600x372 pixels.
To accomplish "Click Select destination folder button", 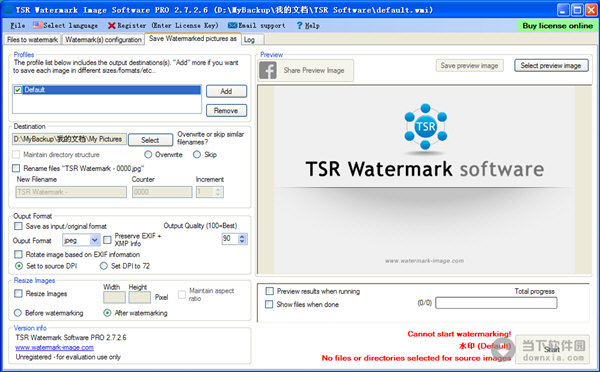I will pos(150,140).
